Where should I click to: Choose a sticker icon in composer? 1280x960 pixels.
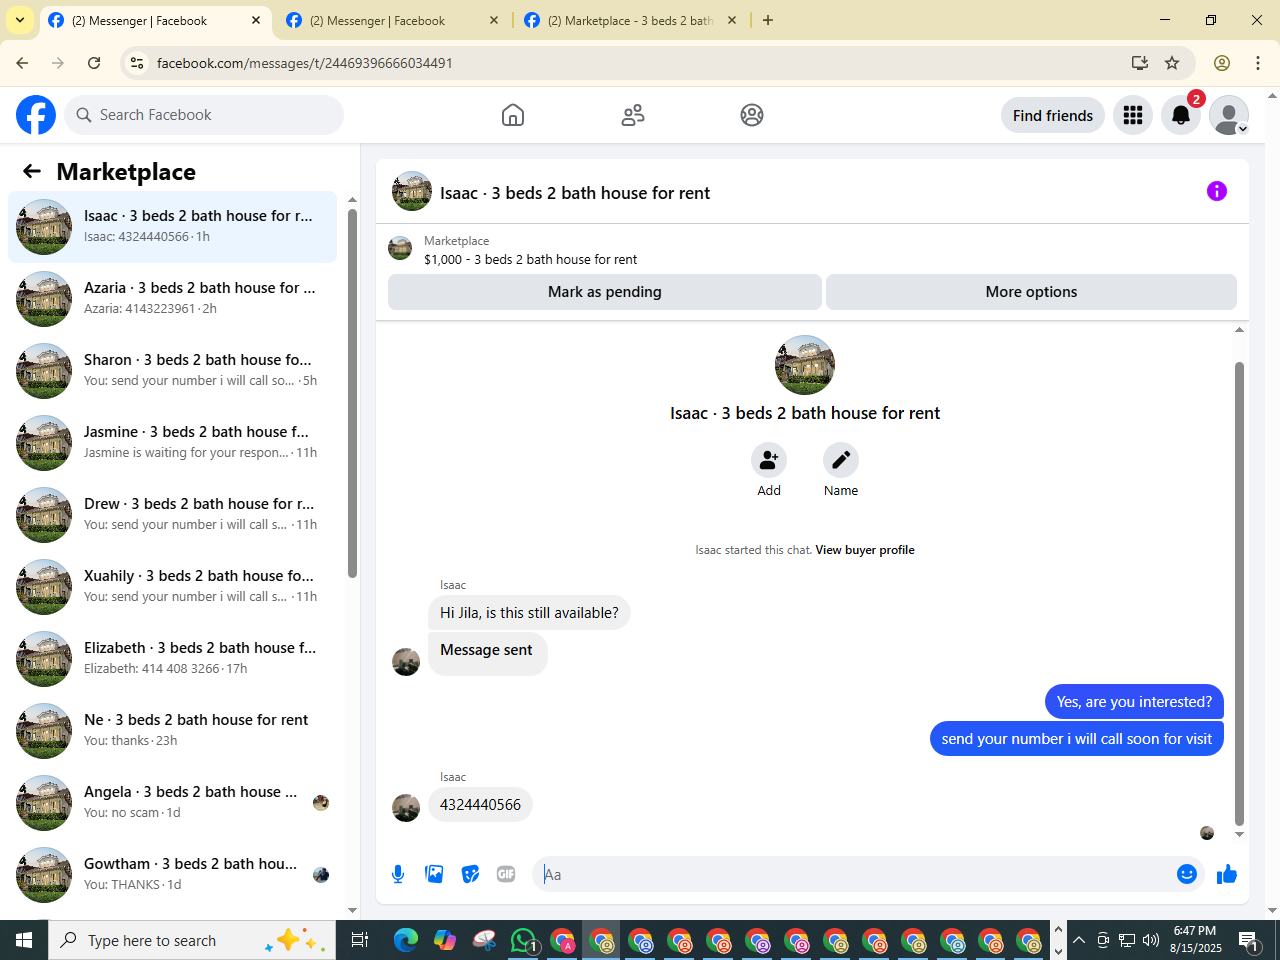pyautogui.click(x=470, y=874)
